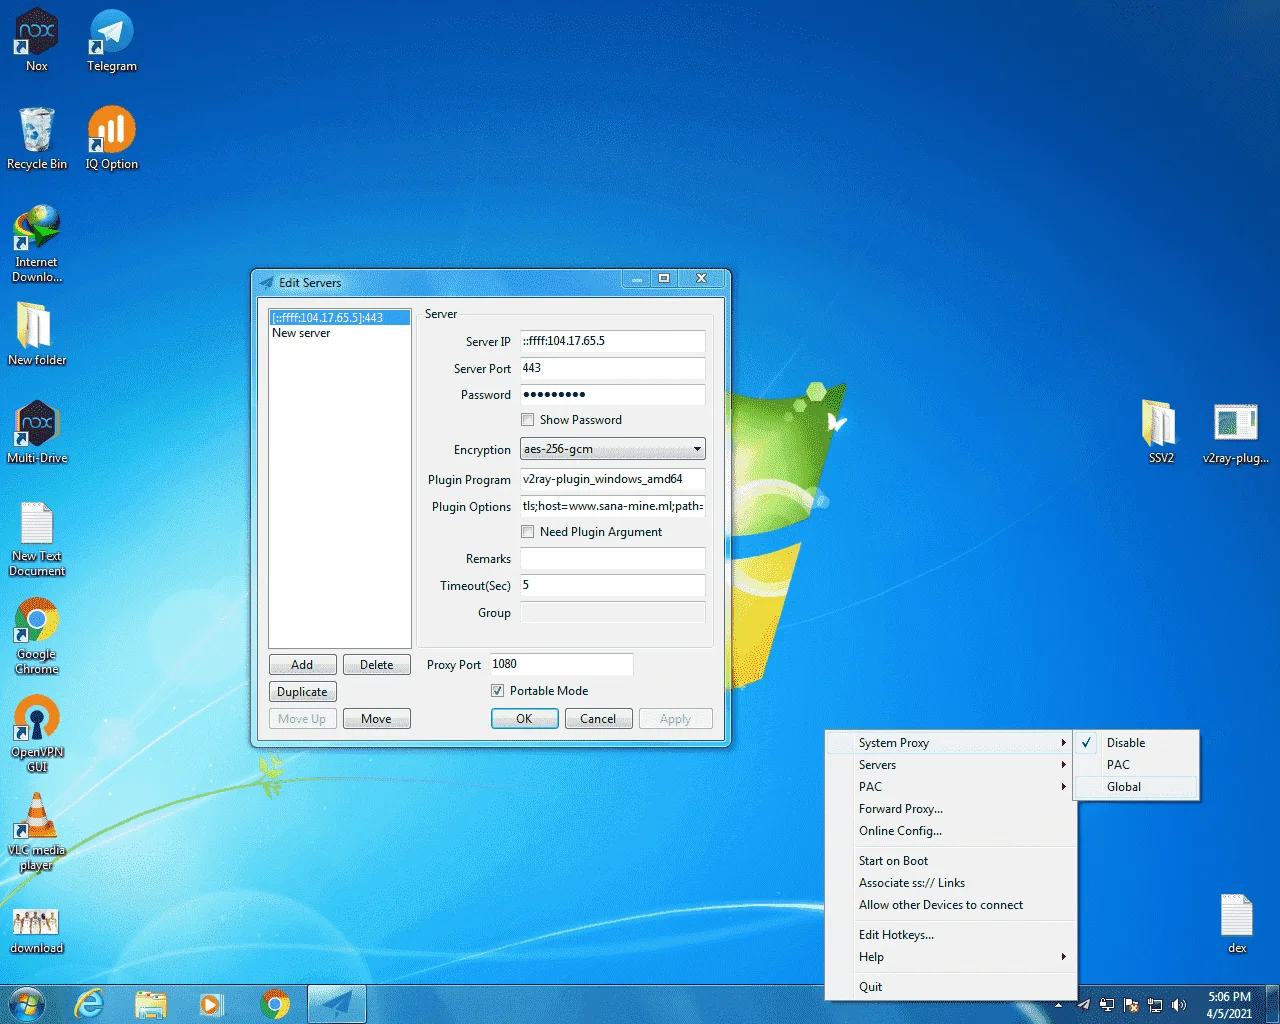Click Cancel in Edit Servers
Image resolution: width=1280 pixels, height=1024 pixels.
tap(598, 719)
